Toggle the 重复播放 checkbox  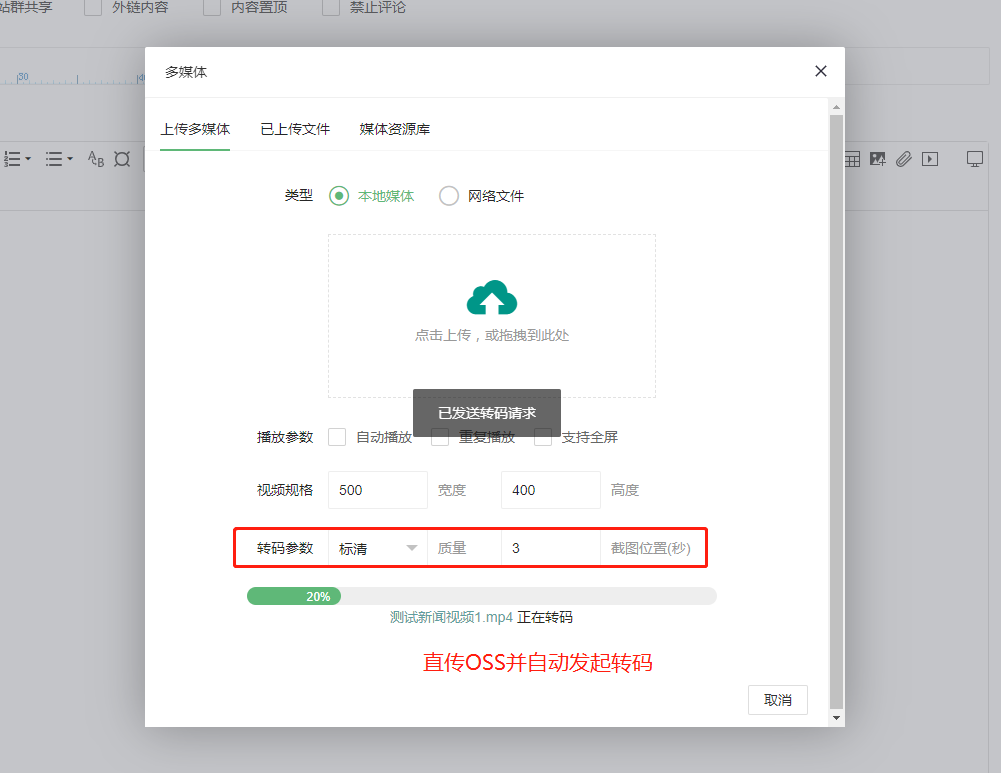[440, 437]
